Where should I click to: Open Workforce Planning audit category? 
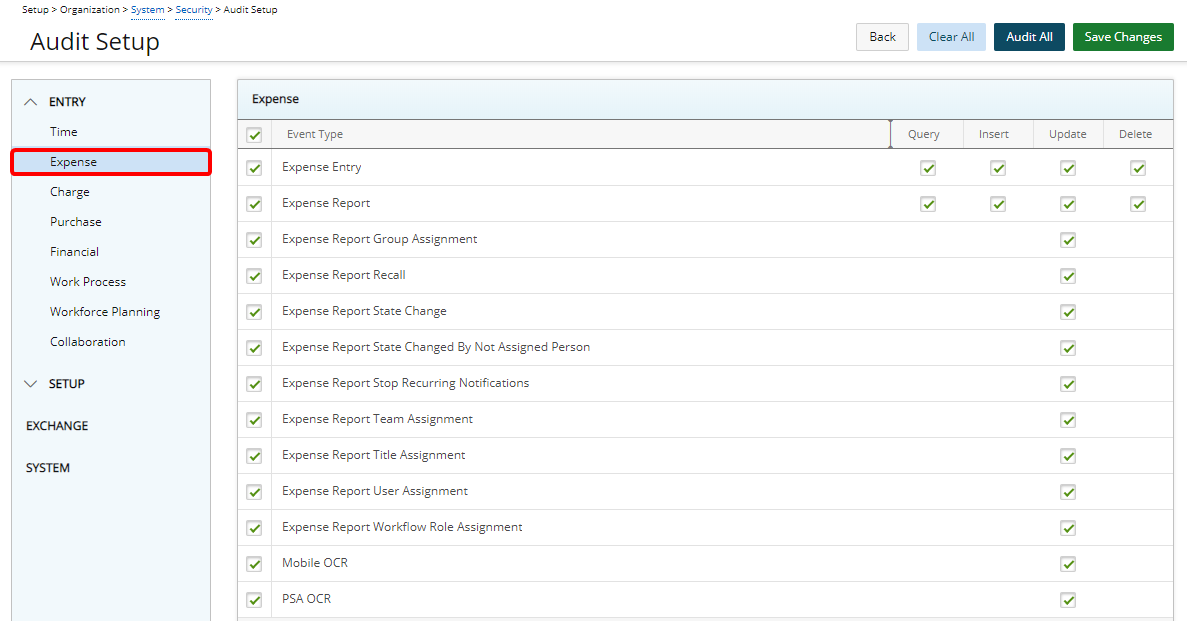coord(105,312)
